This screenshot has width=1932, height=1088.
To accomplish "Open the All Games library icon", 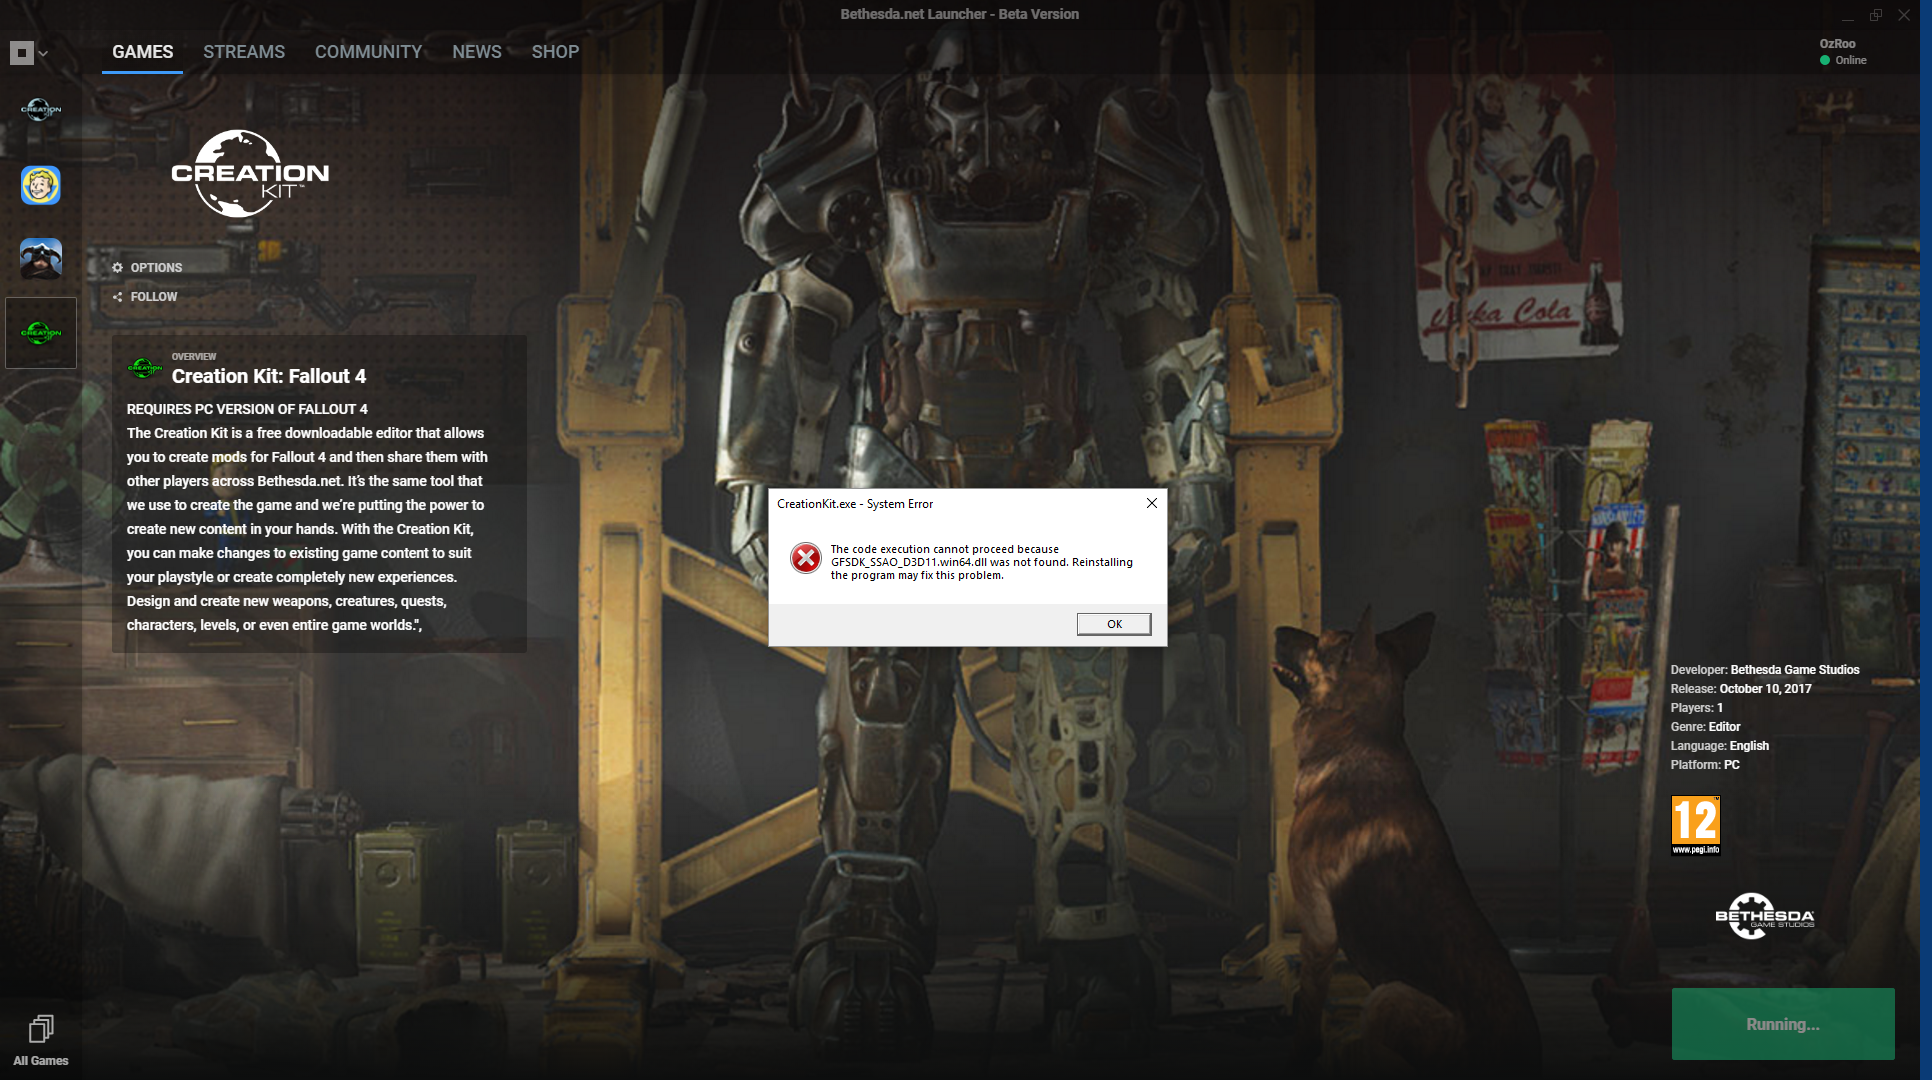I will tap(41, 1041).
